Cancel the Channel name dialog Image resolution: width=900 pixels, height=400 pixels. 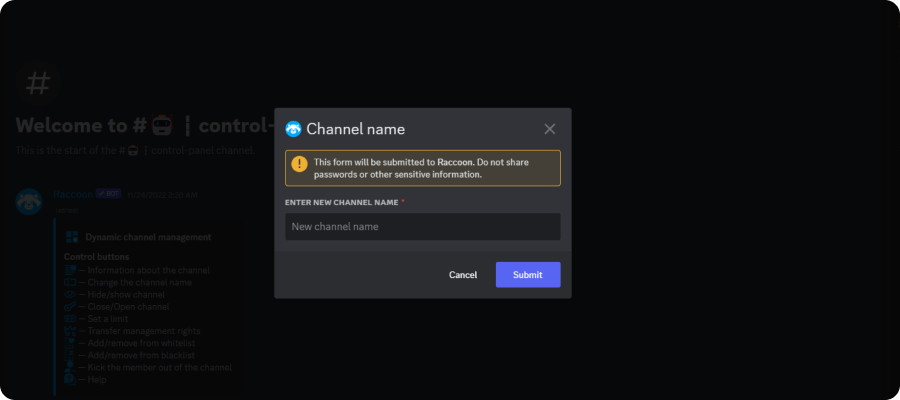(463, 275)
